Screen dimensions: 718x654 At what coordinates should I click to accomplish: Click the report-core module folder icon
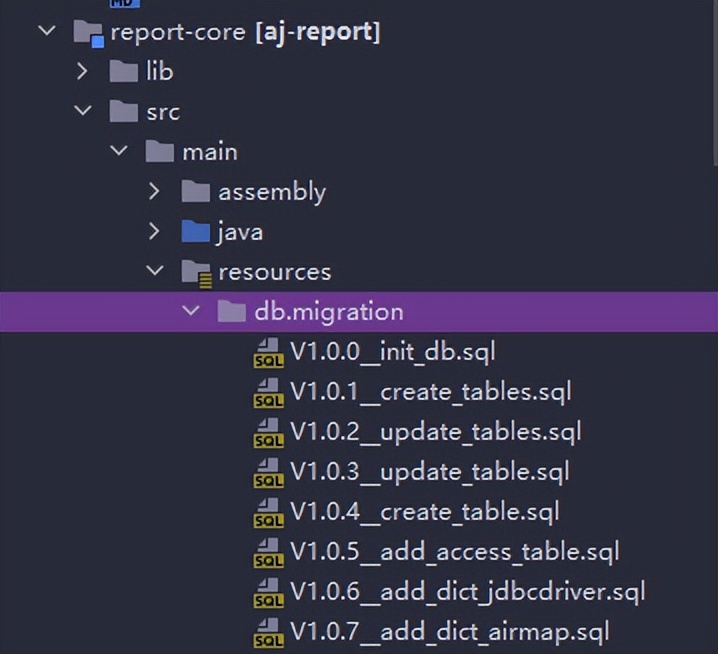(88, 32)
